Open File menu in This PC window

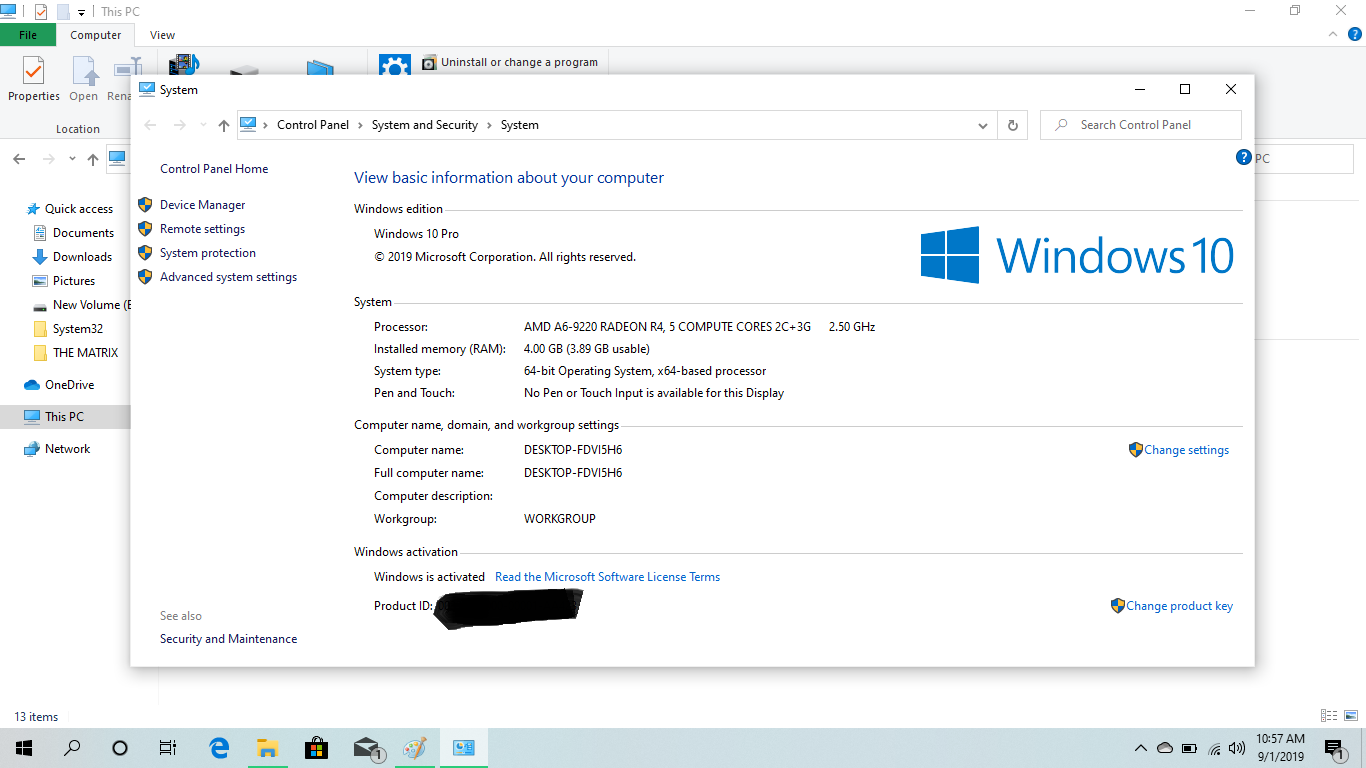point(28,35)
